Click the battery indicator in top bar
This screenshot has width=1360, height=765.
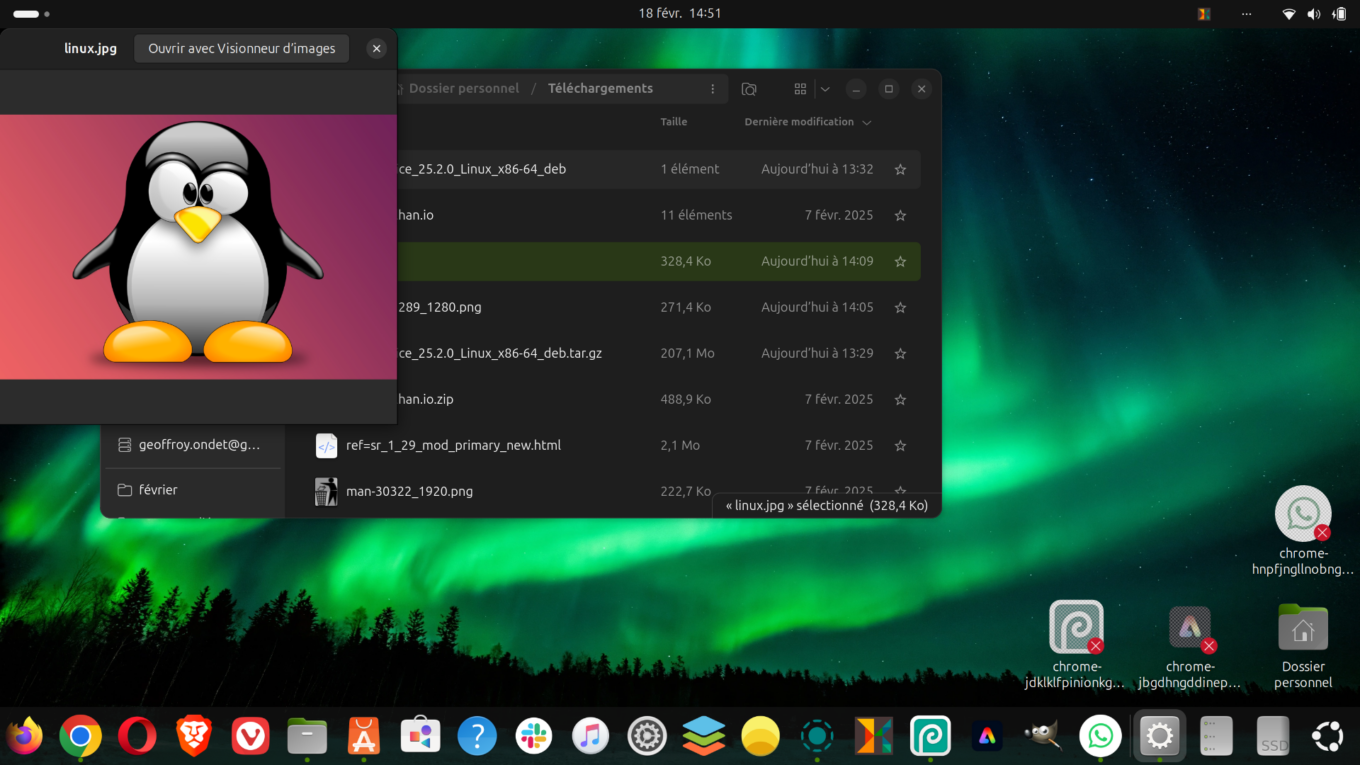[x=1340, y=14]
